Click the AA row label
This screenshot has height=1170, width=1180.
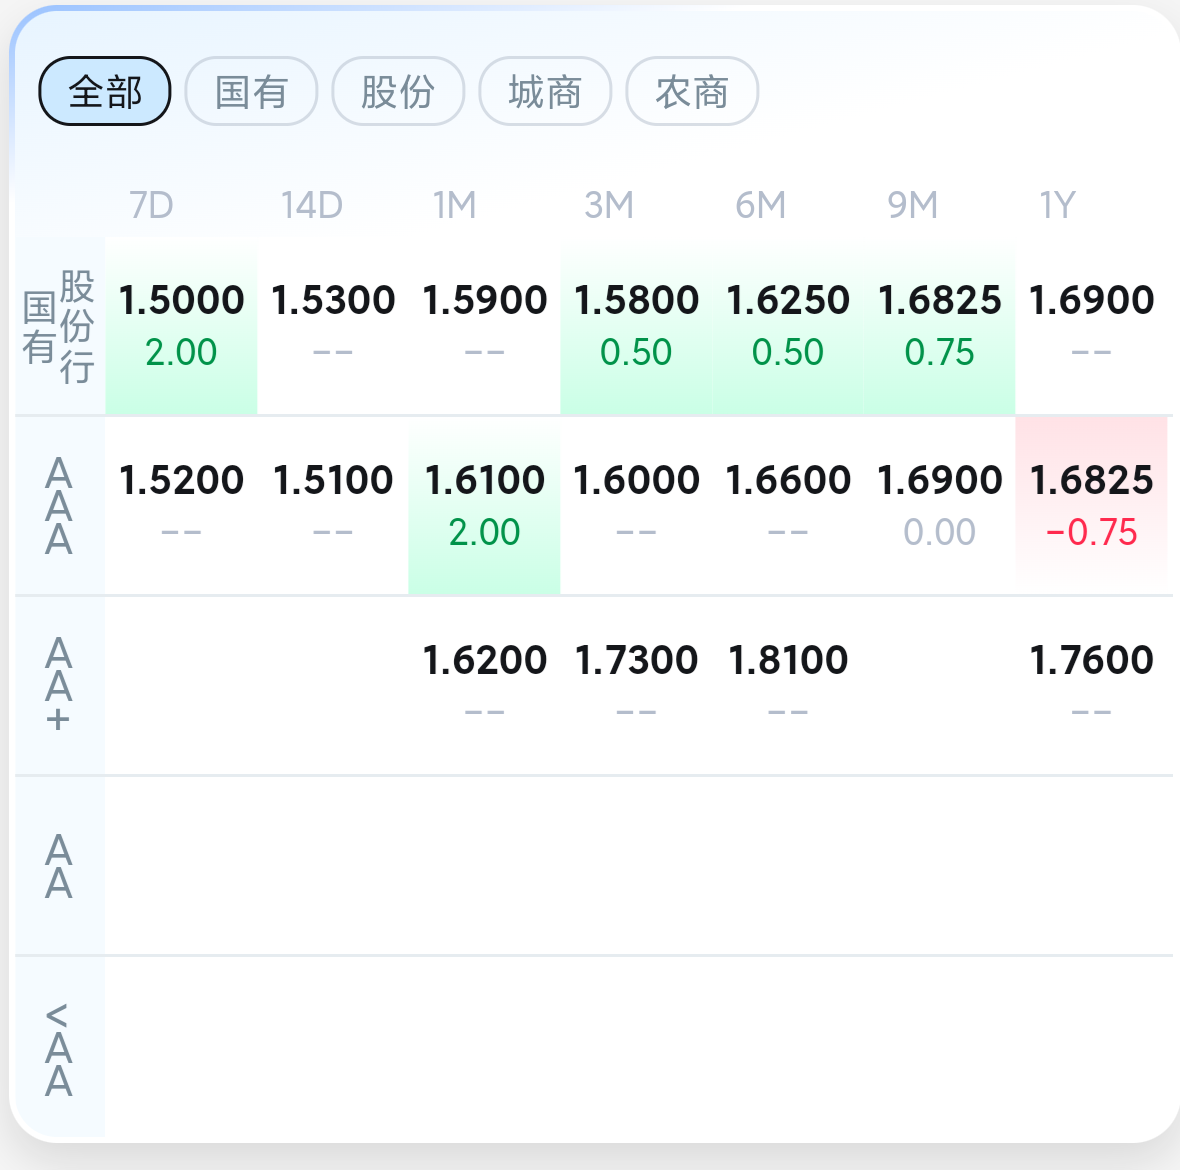(x=59, y=866)
